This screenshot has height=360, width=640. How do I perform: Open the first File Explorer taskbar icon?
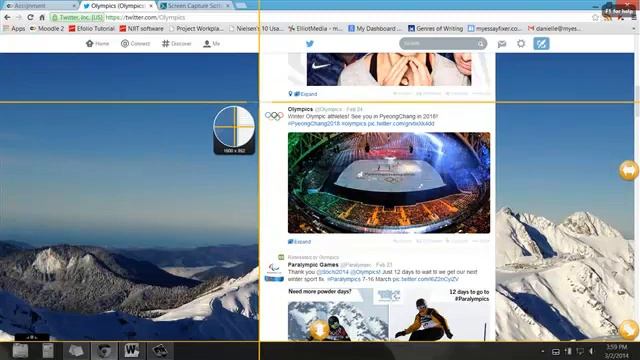(x=20, y=351)
